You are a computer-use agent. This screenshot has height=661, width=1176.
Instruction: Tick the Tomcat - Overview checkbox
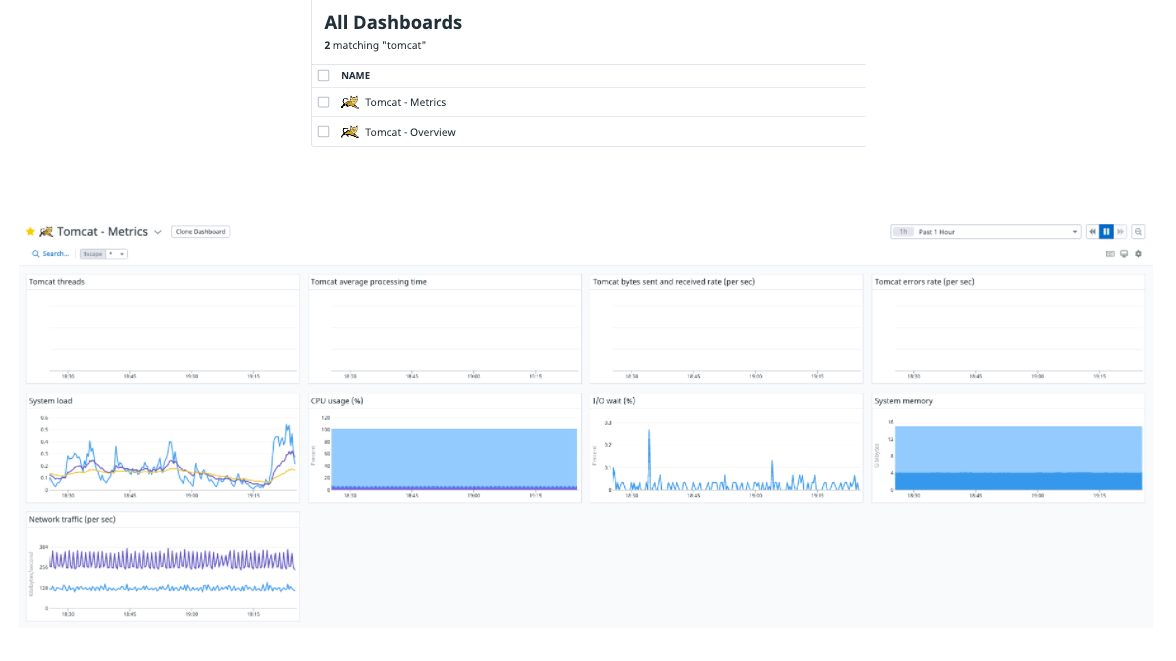323,131
